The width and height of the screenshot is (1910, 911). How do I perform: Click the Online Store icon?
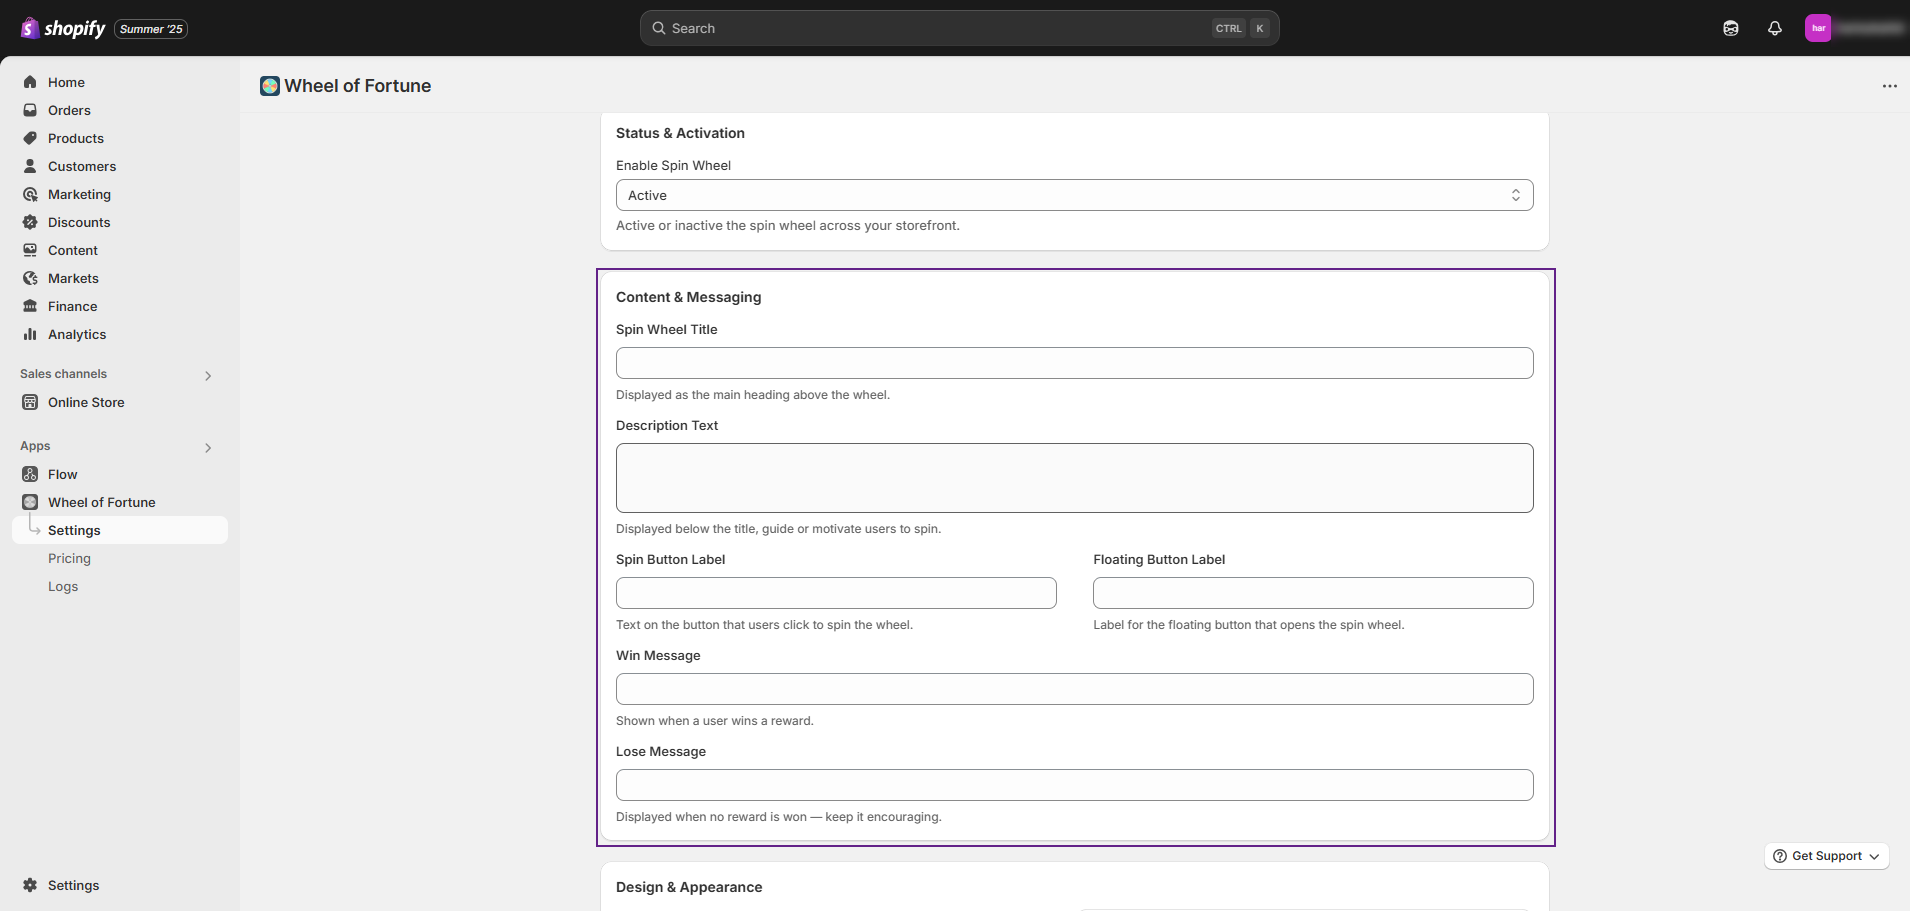click(x=30, y=402)
